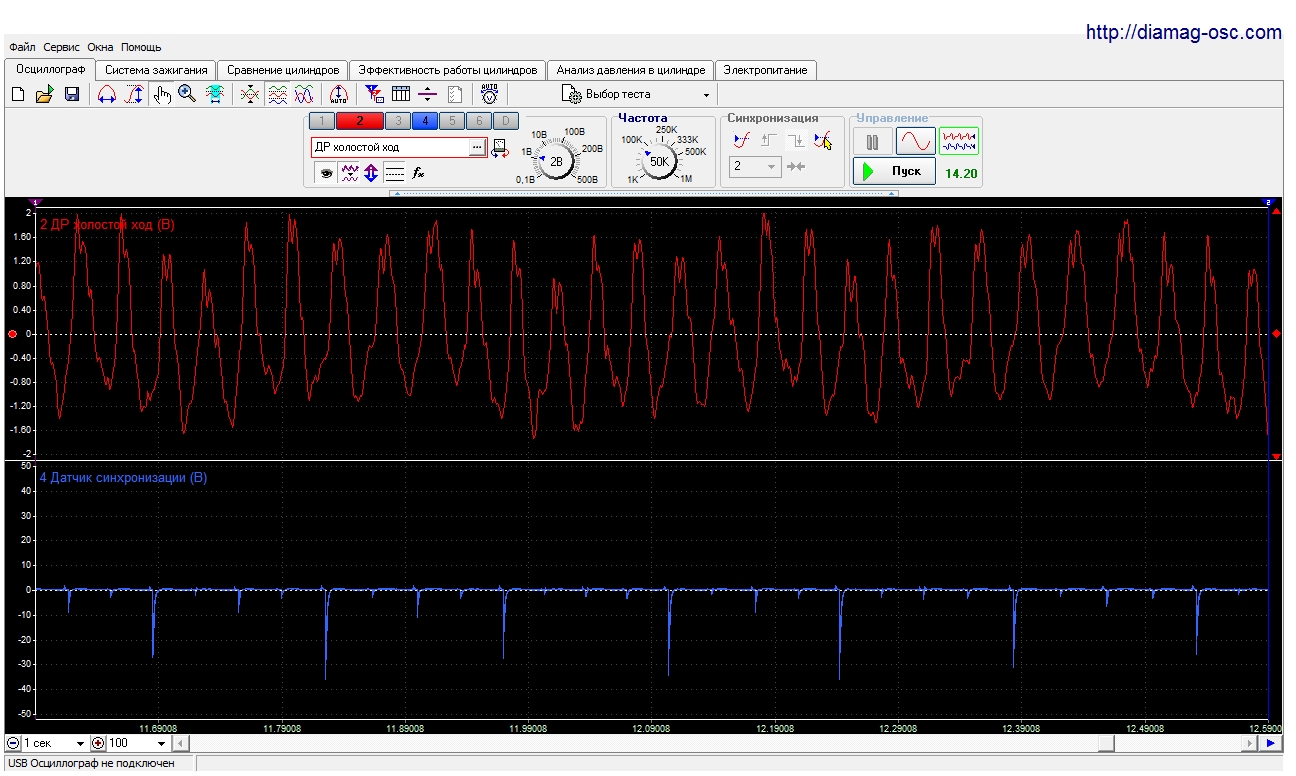Image resolution: width=1296 pixels, height=776 pixels.
Task: Click the New file icon
Action: coord(18,94)
